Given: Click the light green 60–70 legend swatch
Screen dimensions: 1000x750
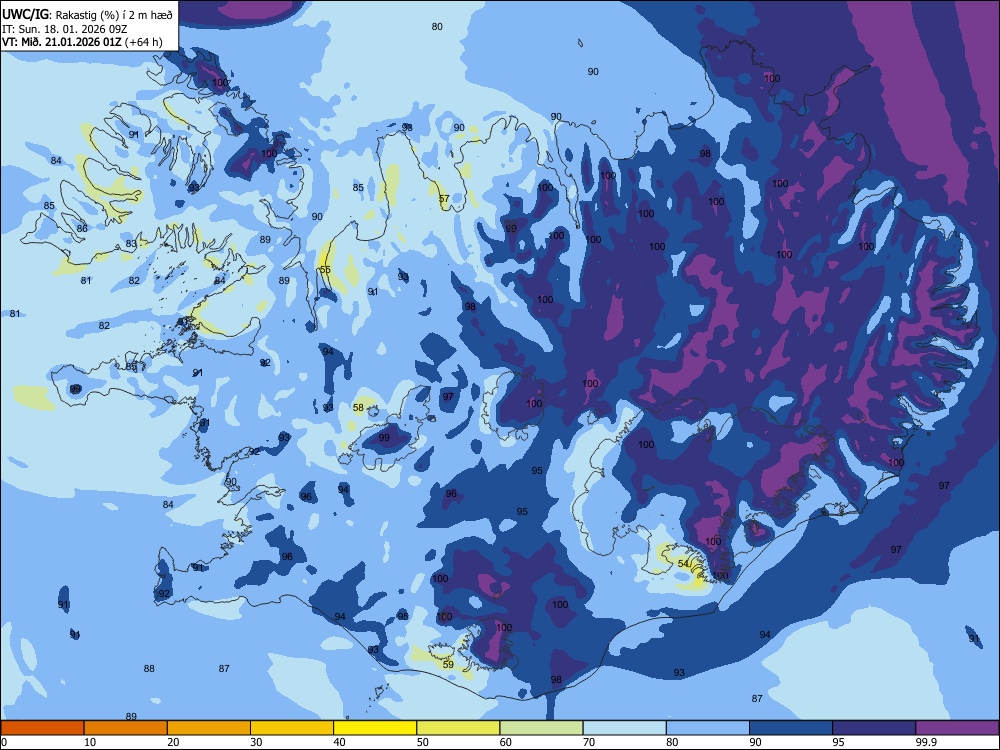Looking at the screenshot, I should tap(541, 728).
